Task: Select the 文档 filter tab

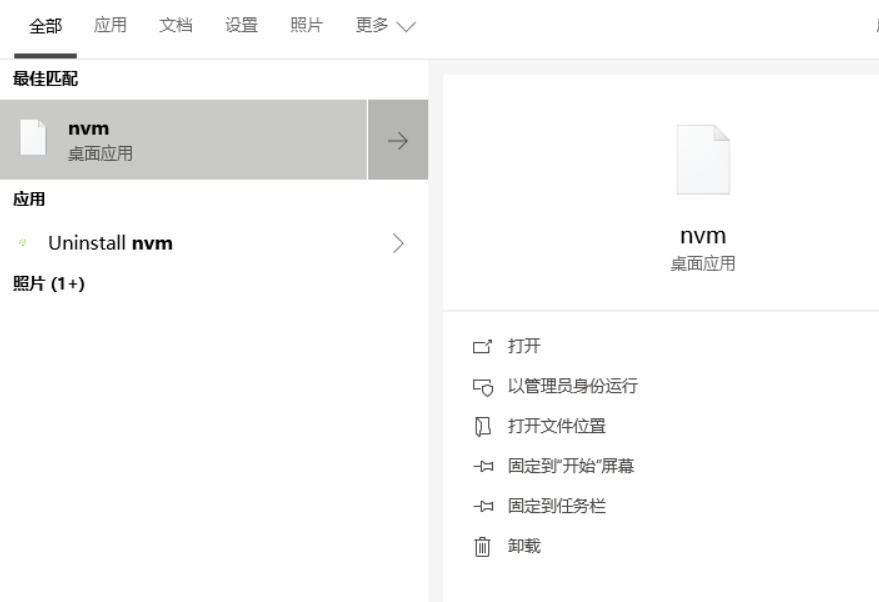Action: click(176, 26)
